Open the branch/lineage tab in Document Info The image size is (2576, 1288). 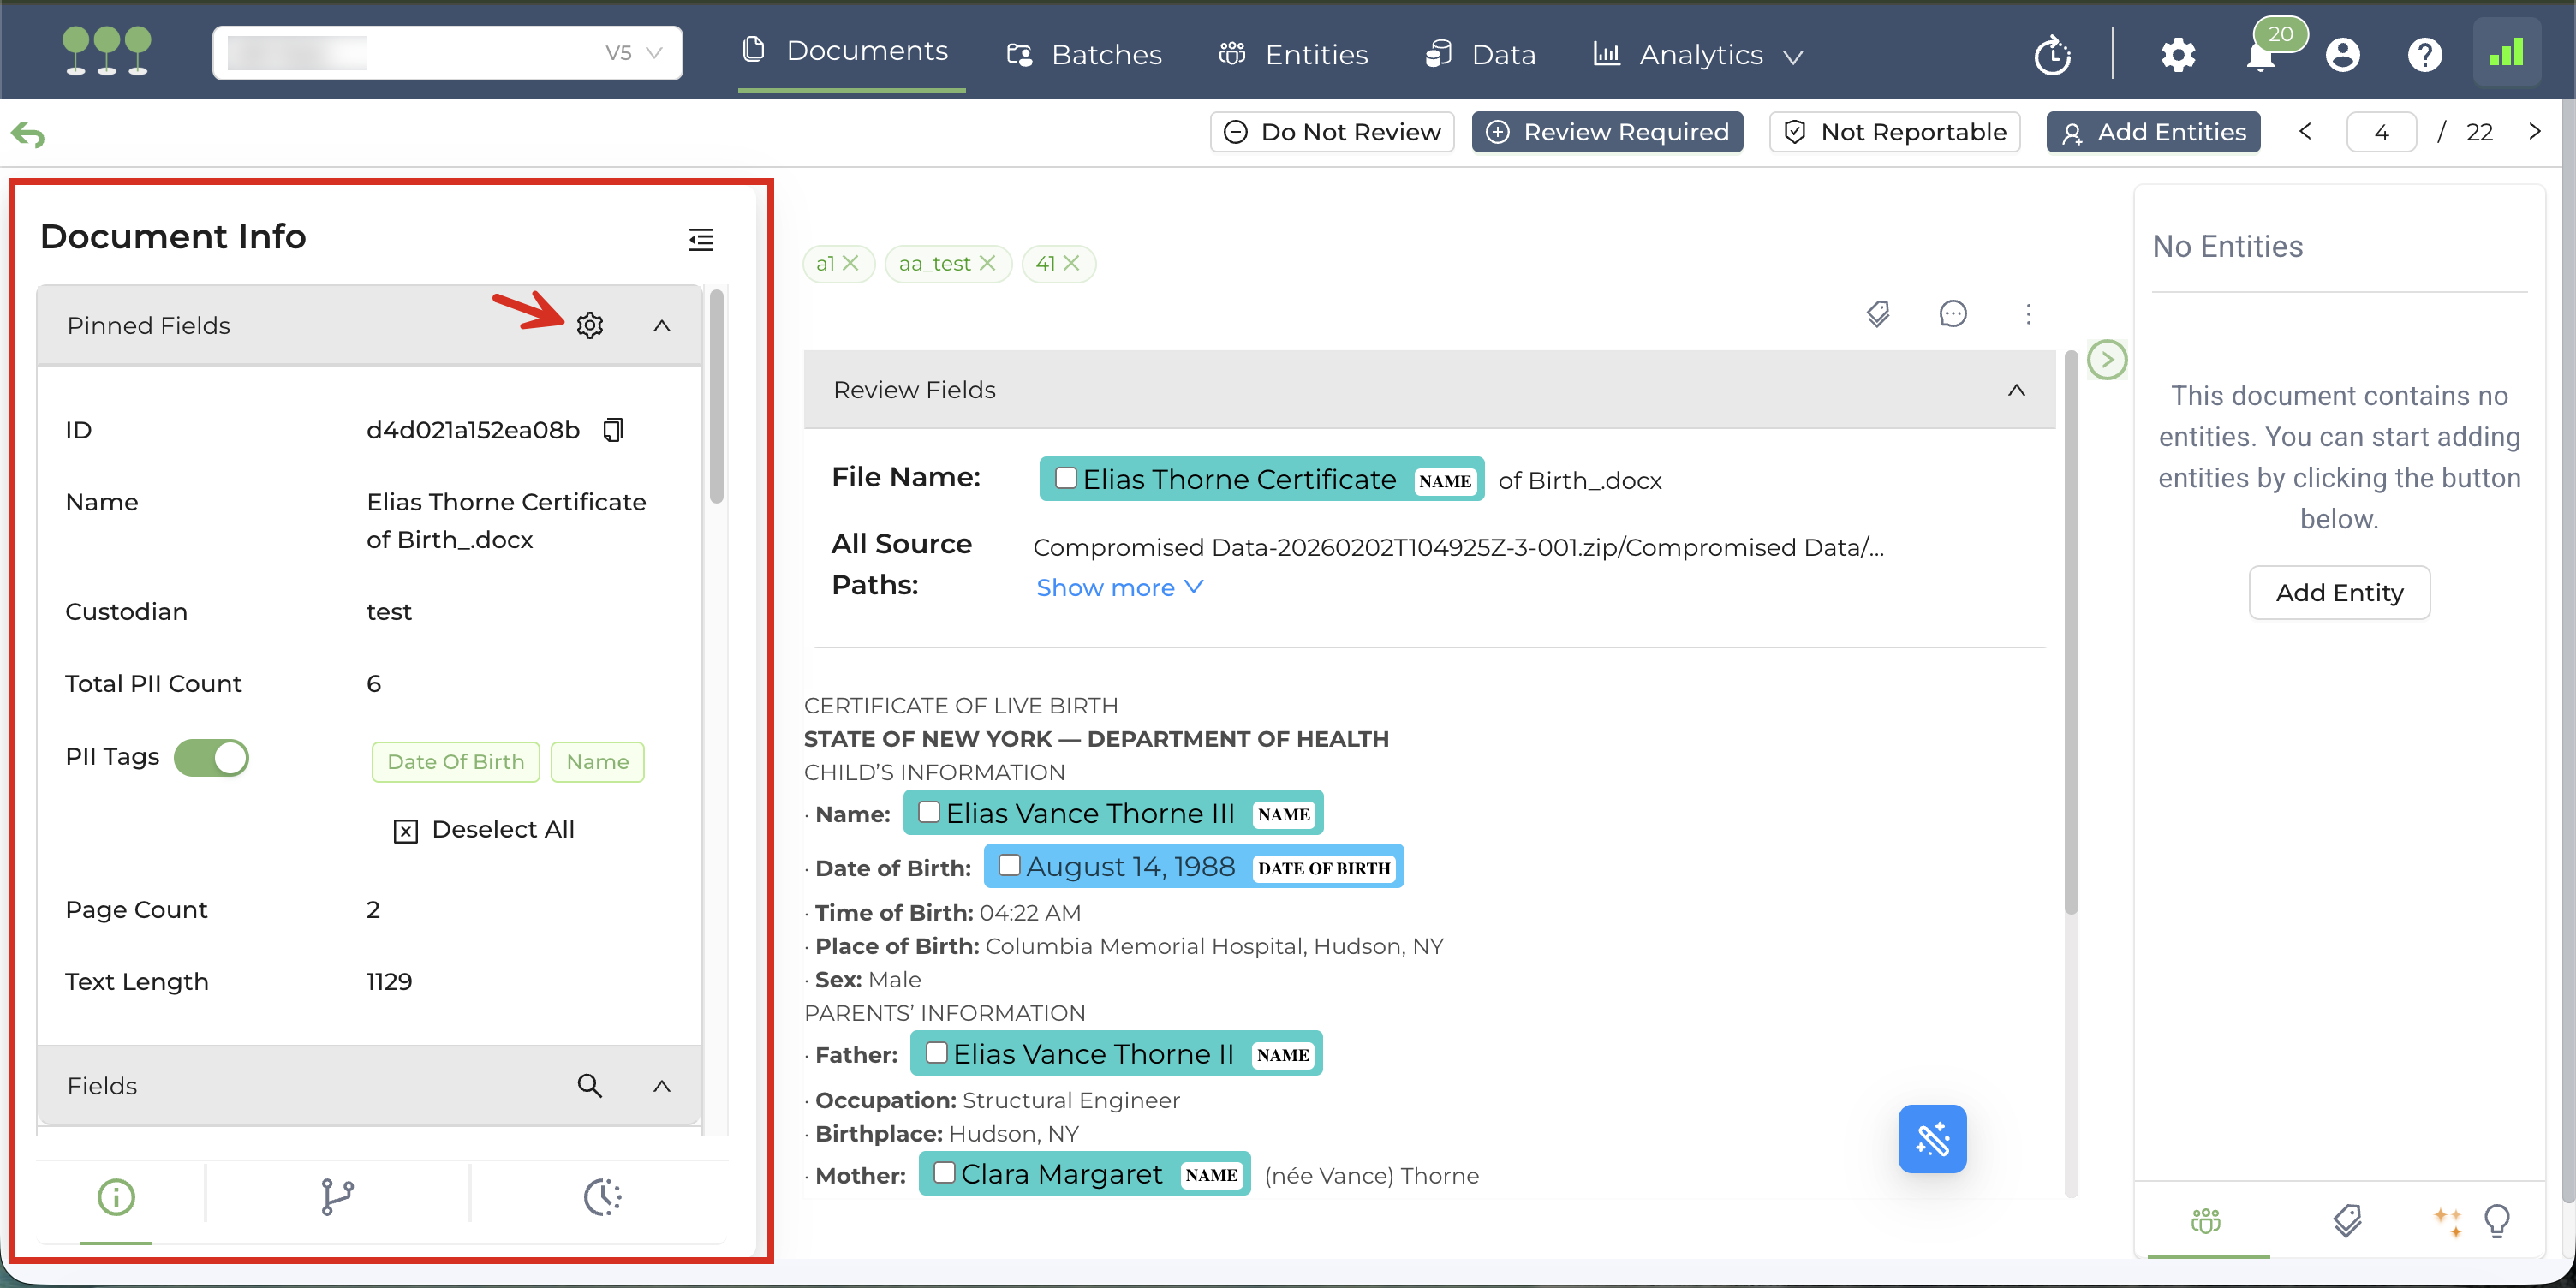click(337, 1196)
